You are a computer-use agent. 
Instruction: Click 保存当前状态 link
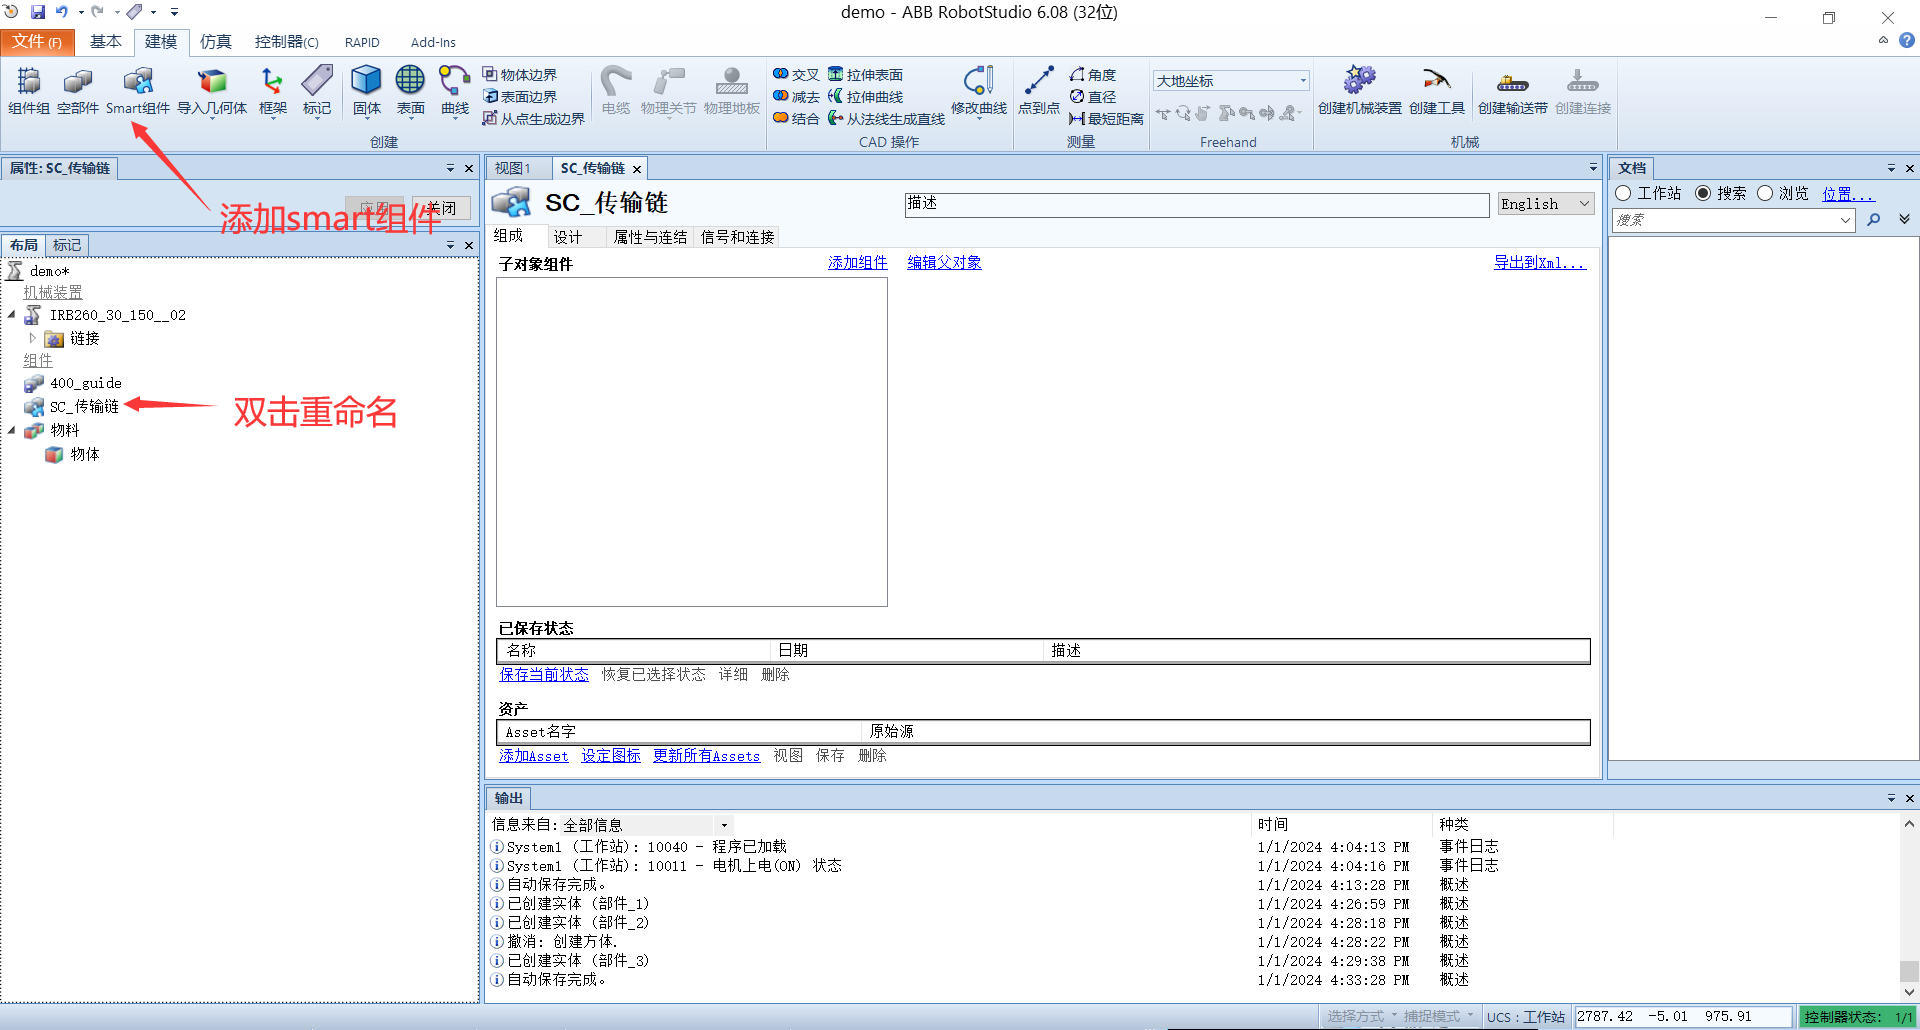[544, 675]
